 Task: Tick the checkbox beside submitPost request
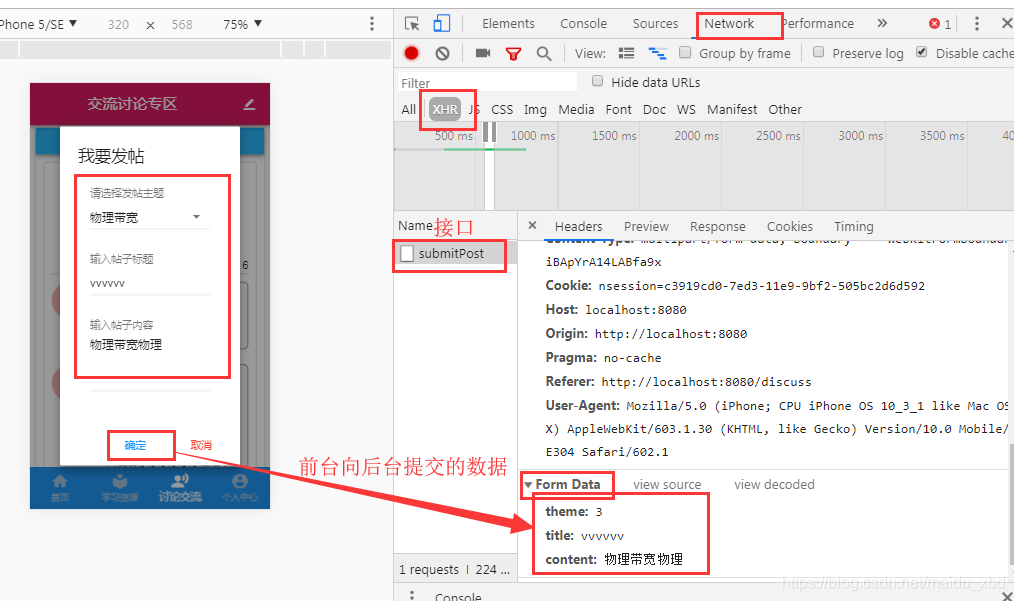(407, 254)
